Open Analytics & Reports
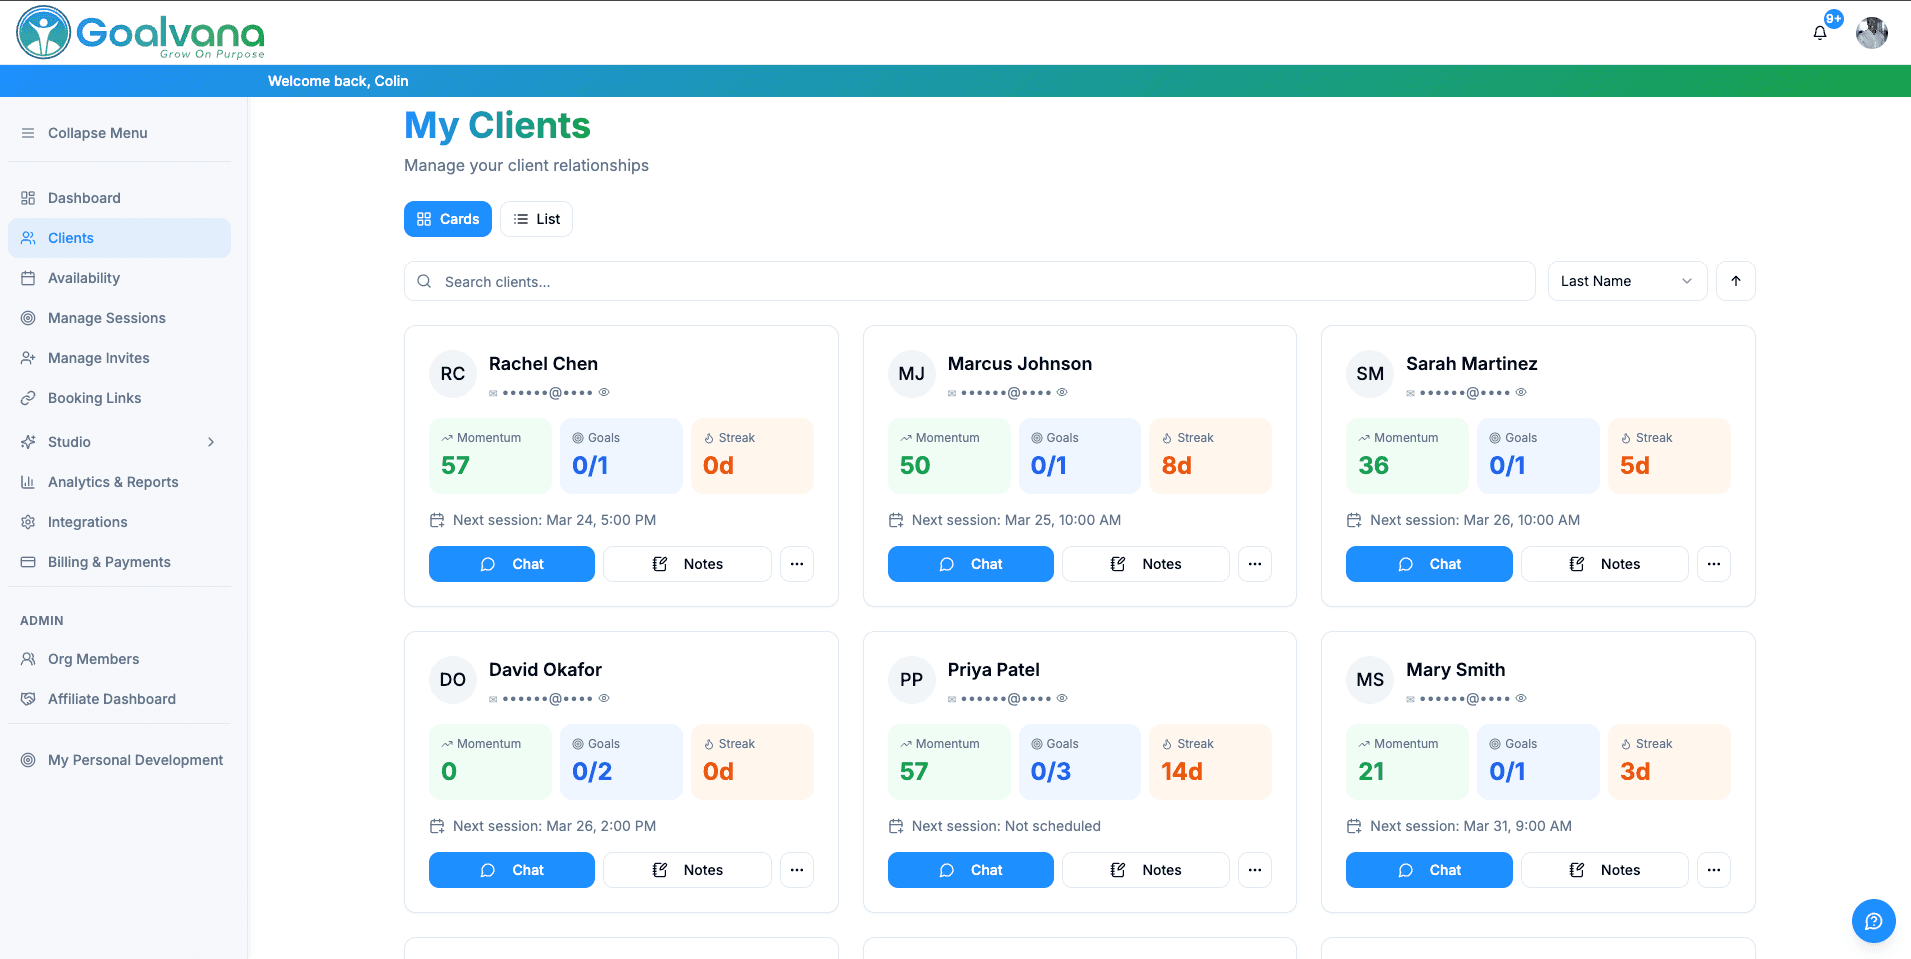This screenshot has width=1911, height=959. point(112,482)
